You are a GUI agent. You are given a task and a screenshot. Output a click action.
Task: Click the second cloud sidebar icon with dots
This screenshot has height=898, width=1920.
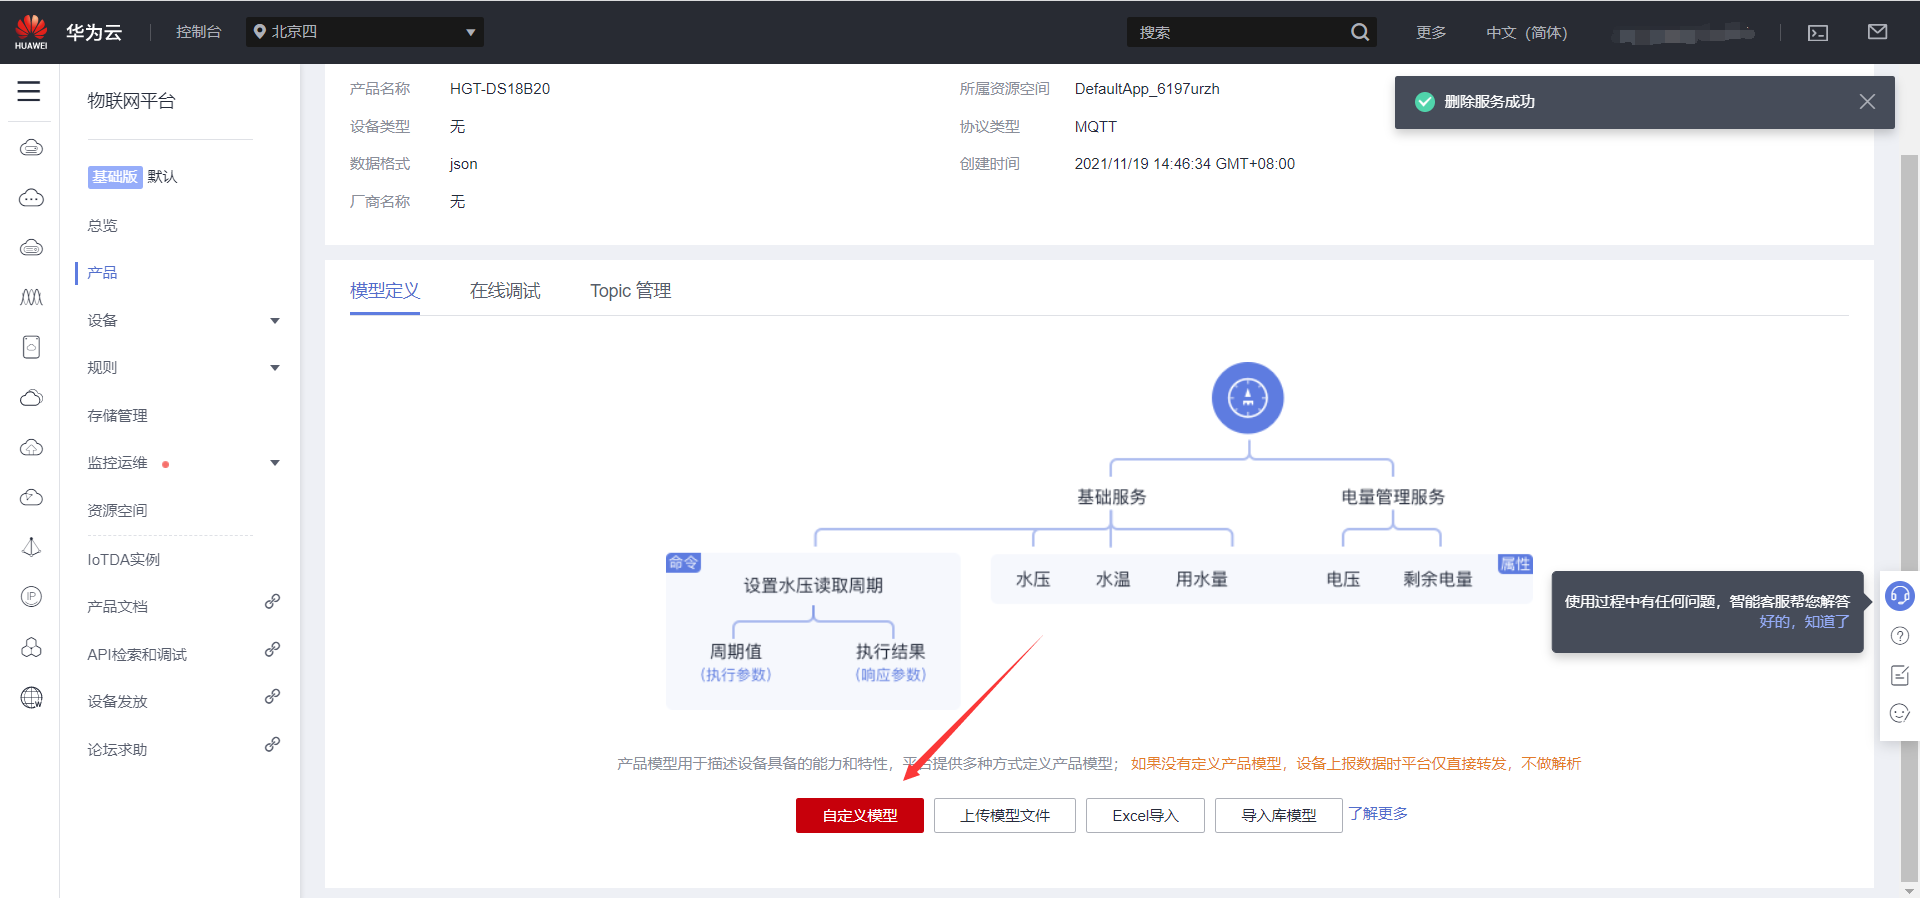click(31, 198)
